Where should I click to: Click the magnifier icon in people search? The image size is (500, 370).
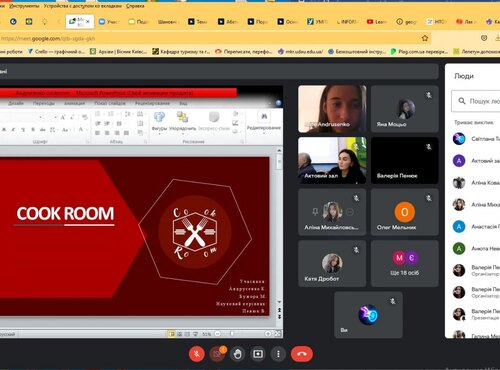click(x=462, y=101)
